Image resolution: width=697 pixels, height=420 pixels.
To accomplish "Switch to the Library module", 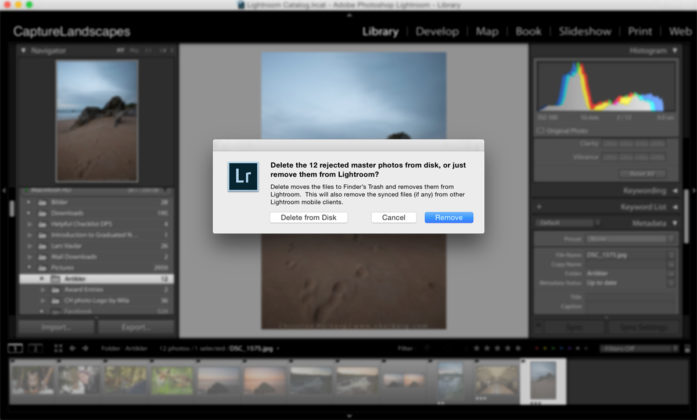I will (380, 32).
